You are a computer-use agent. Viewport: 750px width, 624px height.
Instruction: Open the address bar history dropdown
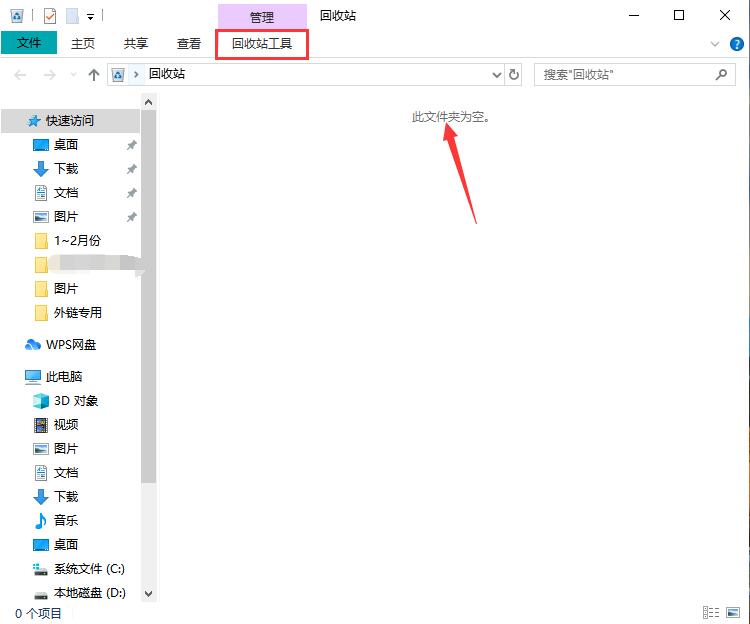point(496,75)
